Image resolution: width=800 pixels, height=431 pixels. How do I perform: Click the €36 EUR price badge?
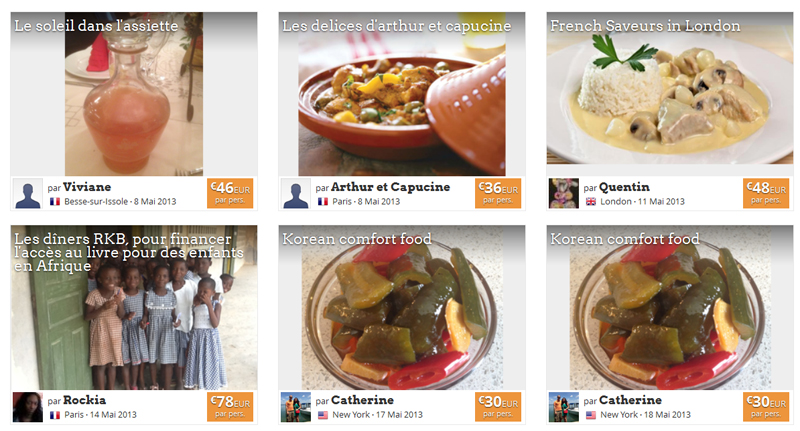(498, 193)
